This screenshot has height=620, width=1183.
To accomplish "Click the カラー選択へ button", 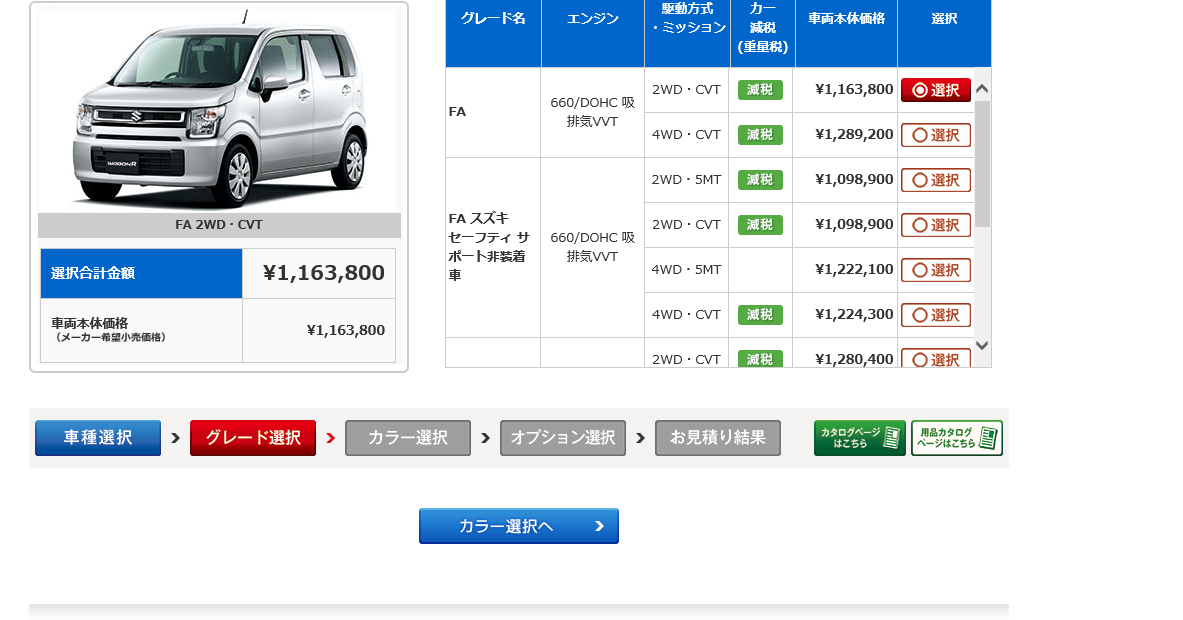I will [519, 526].
